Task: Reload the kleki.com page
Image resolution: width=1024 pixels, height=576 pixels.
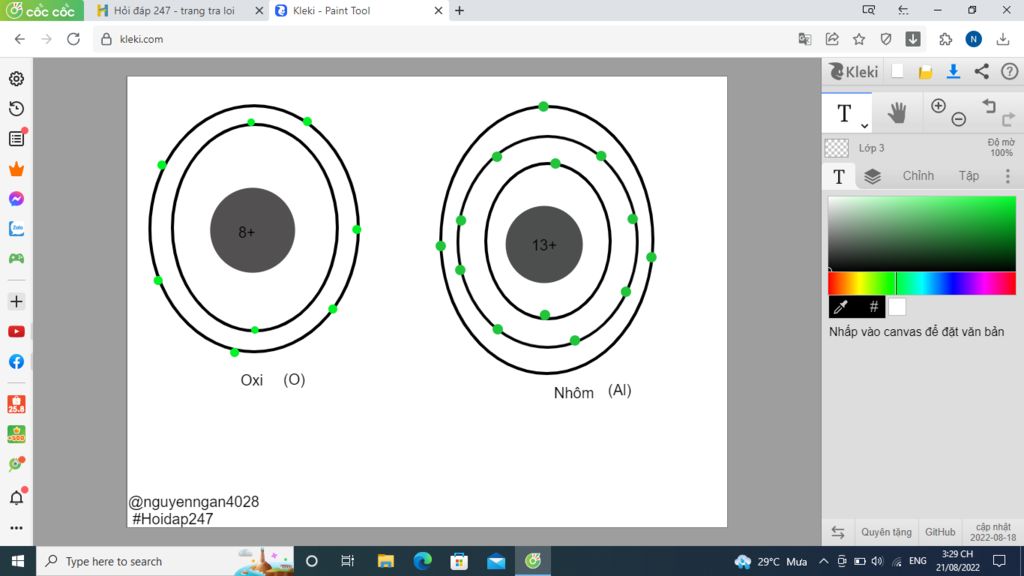Action: click(x=73, y=39)
